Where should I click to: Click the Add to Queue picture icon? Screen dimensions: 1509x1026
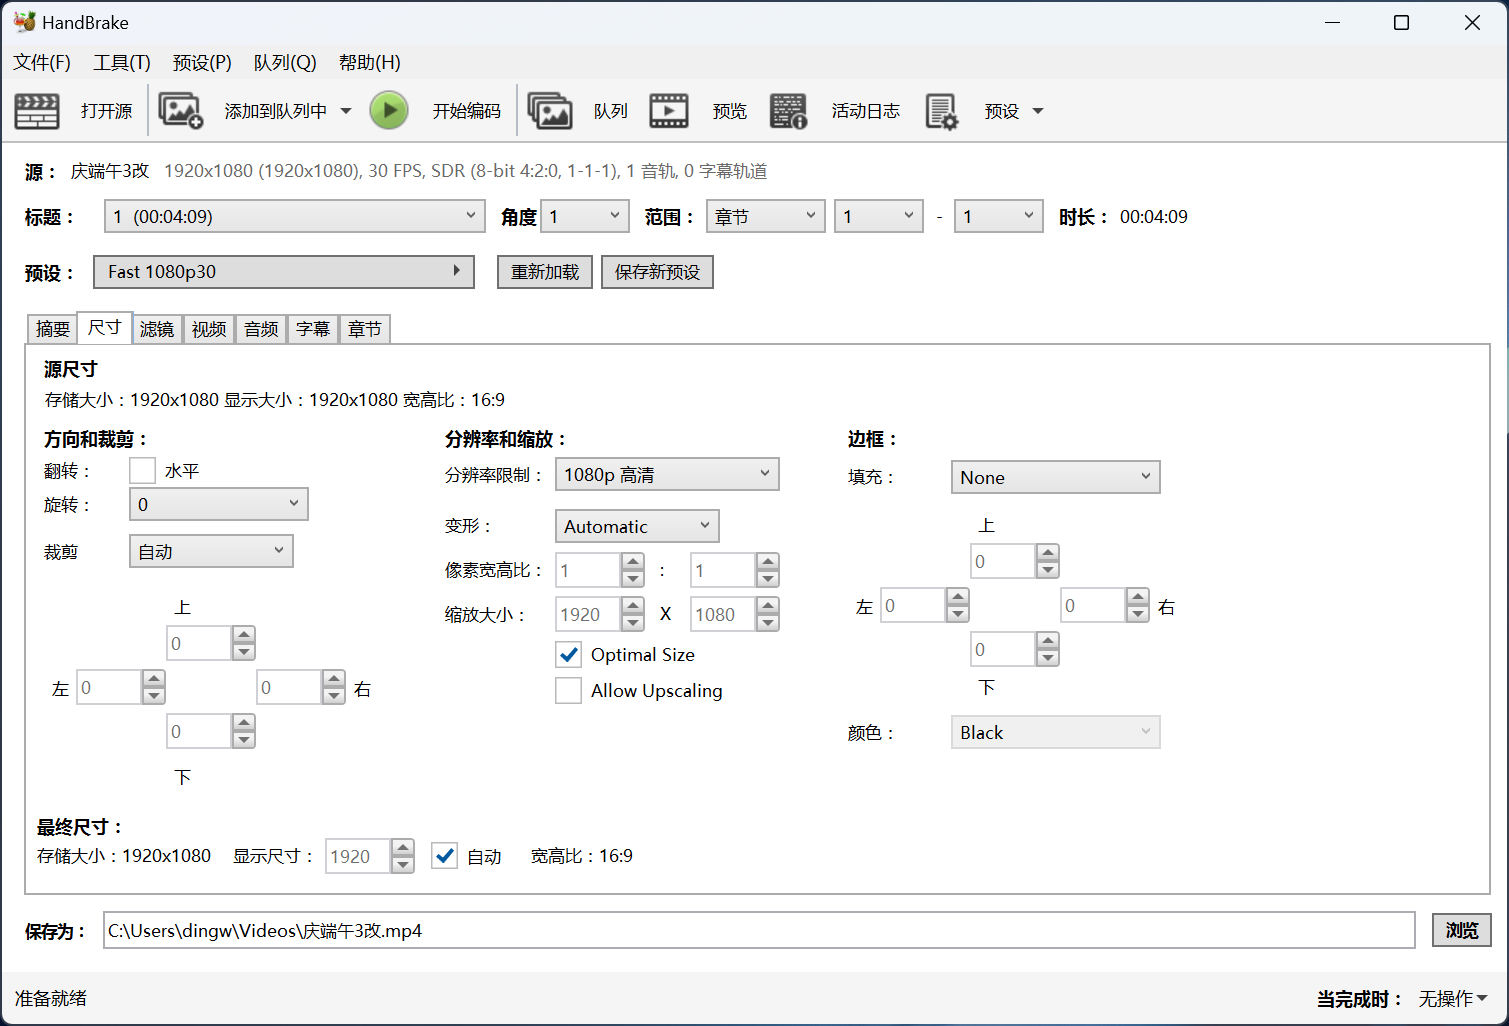coord(181,111)
